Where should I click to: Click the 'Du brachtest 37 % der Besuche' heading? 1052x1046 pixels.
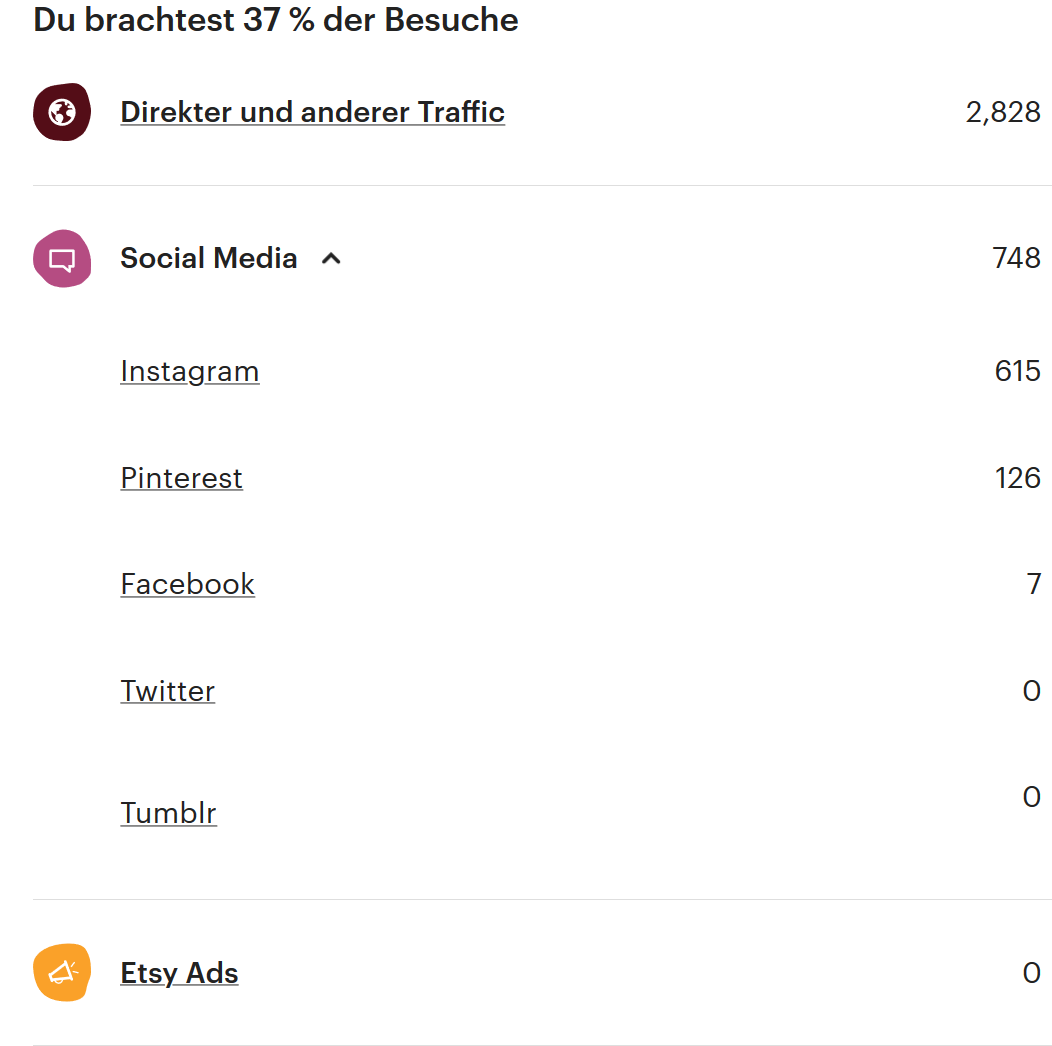276,19
